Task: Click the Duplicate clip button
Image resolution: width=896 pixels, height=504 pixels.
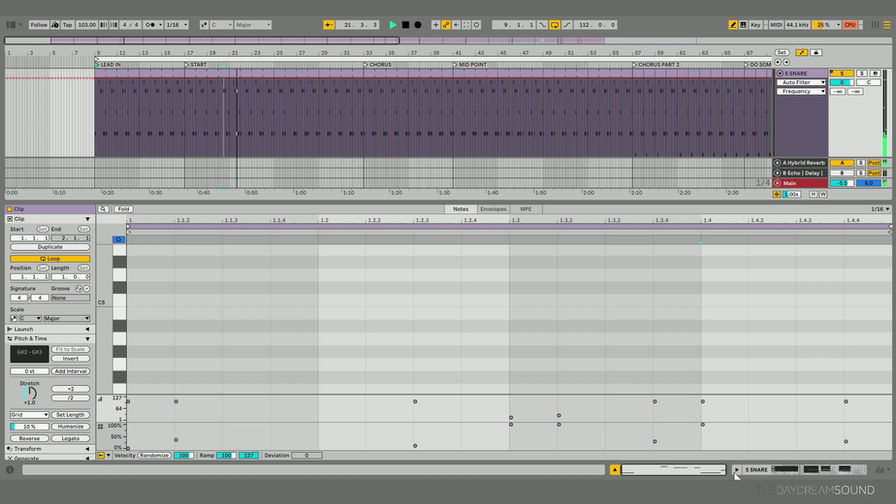Action: [x=50, y=247]
